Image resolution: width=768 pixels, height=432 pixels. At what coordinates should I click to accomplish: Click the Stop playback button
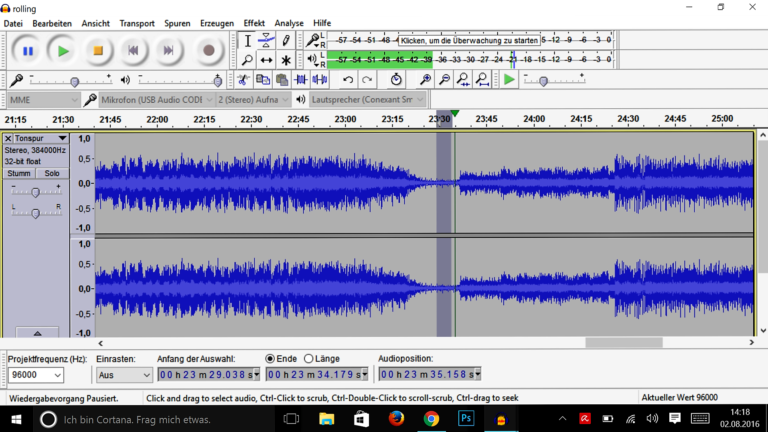click(98, 50)
